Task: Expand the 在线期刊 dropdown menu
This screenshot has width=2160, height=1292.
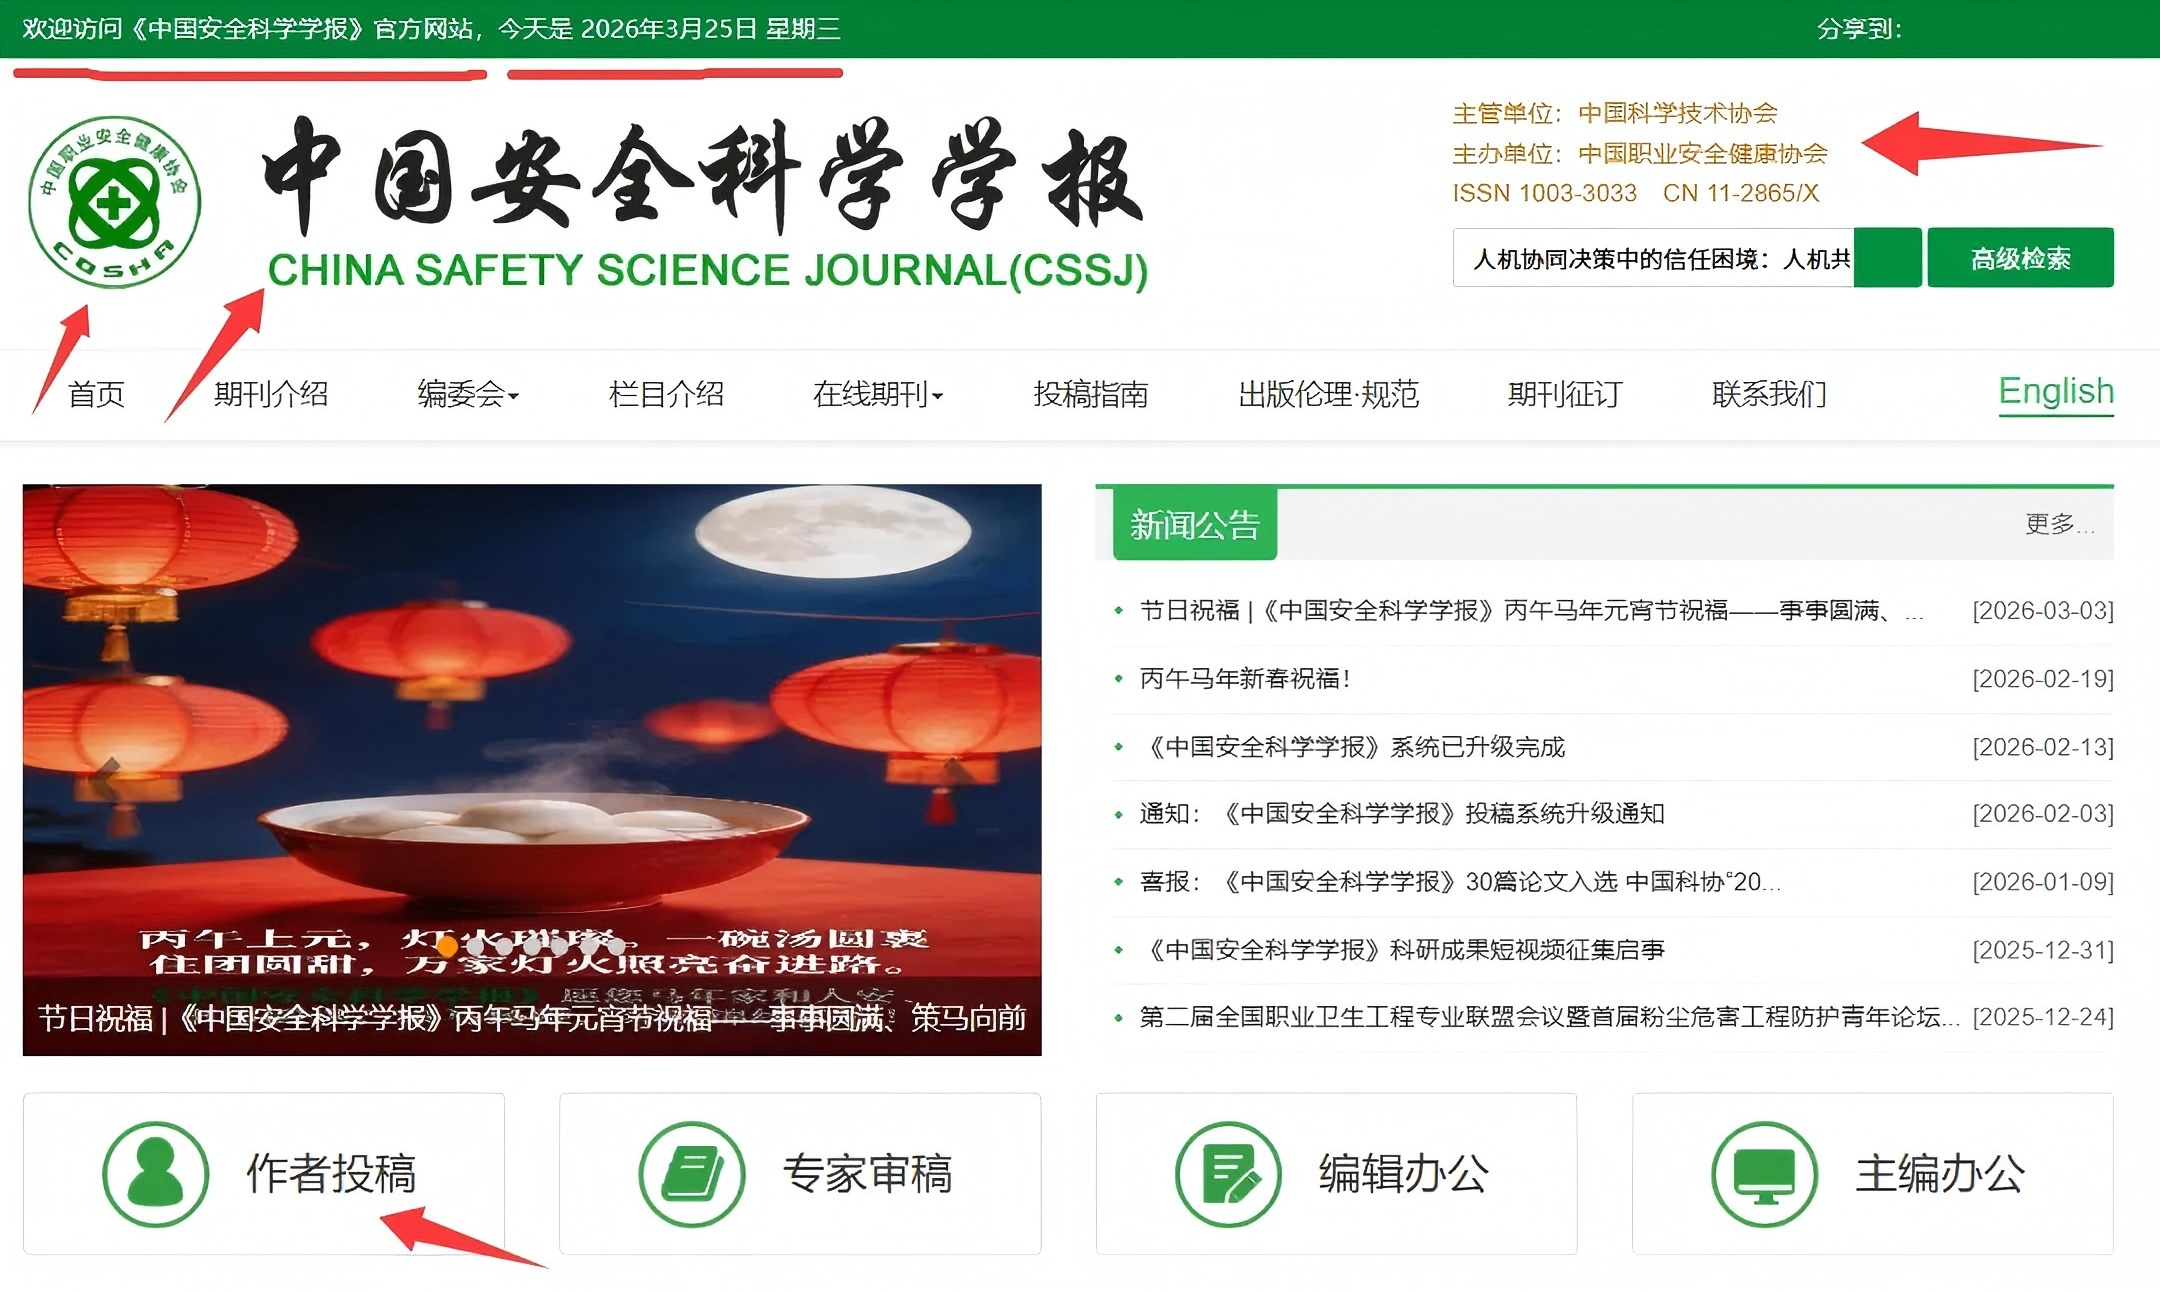Action: point(878,394)
